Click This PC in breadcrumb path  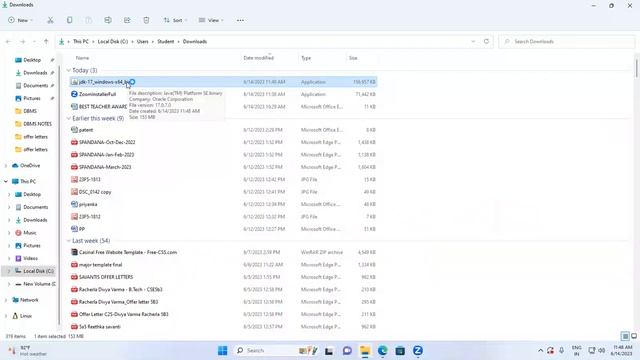tap(81, 42)
